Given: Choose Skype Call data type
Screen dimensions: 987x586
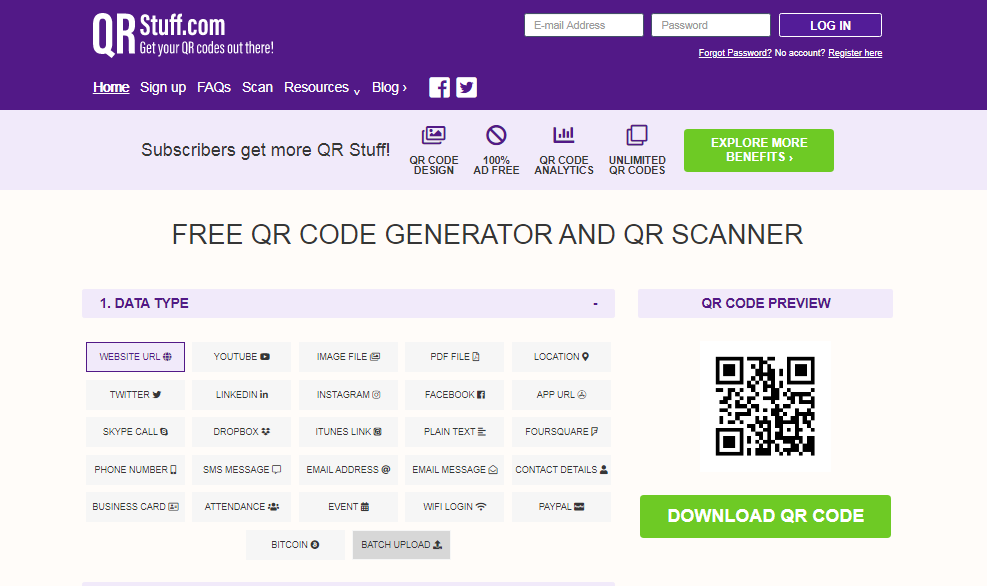Looking at the screenshot, I should tap(135, 432).
